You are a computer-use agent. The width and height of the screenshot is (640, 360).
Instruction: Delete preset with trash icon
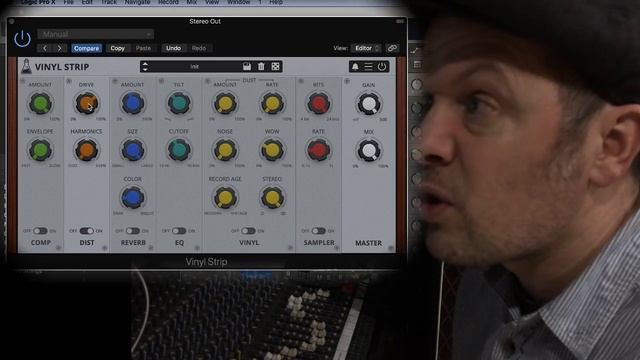(x=261, y=67)
